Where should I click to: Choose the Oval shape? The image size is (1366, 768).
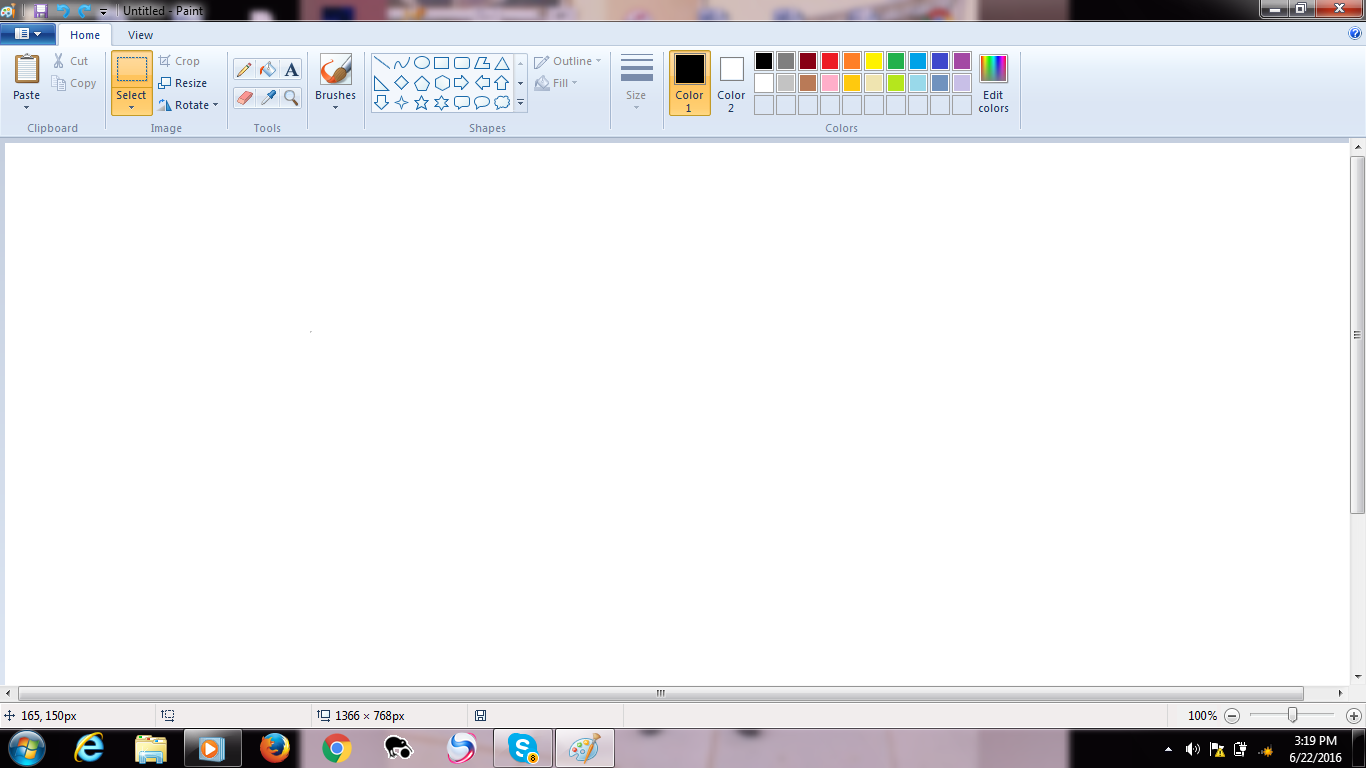pos(421,62)
